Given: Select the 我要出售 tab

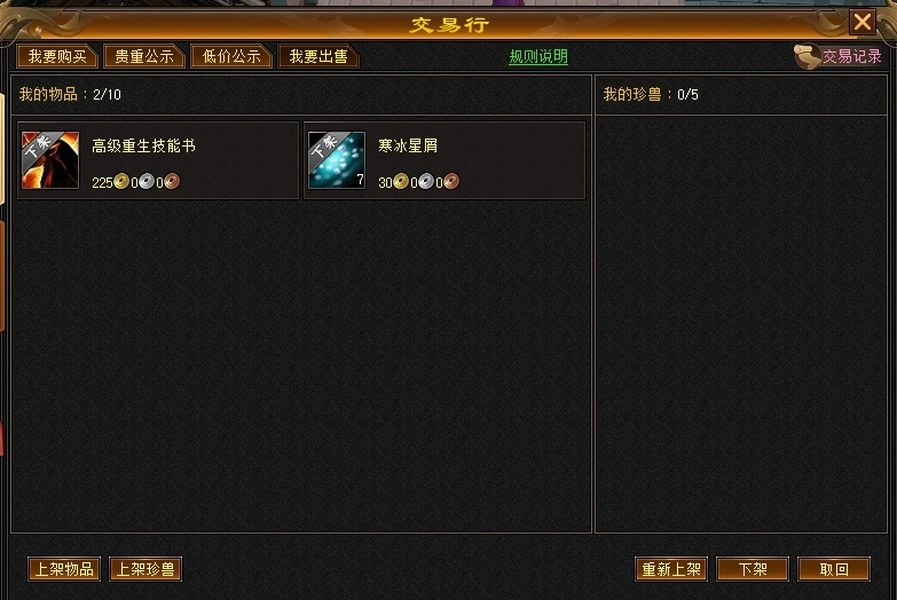Looking at the screenshot, I should tap(318, 57).
